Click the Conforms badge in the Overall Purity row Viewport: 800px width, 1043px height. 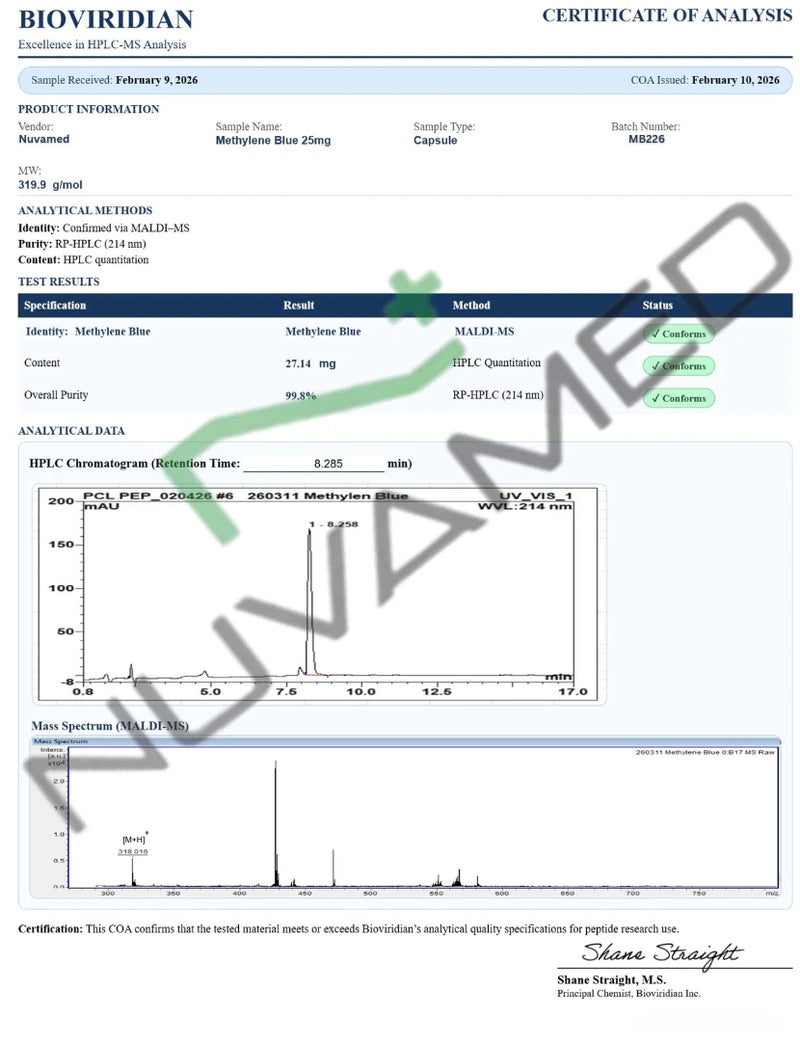click(678, 398)
